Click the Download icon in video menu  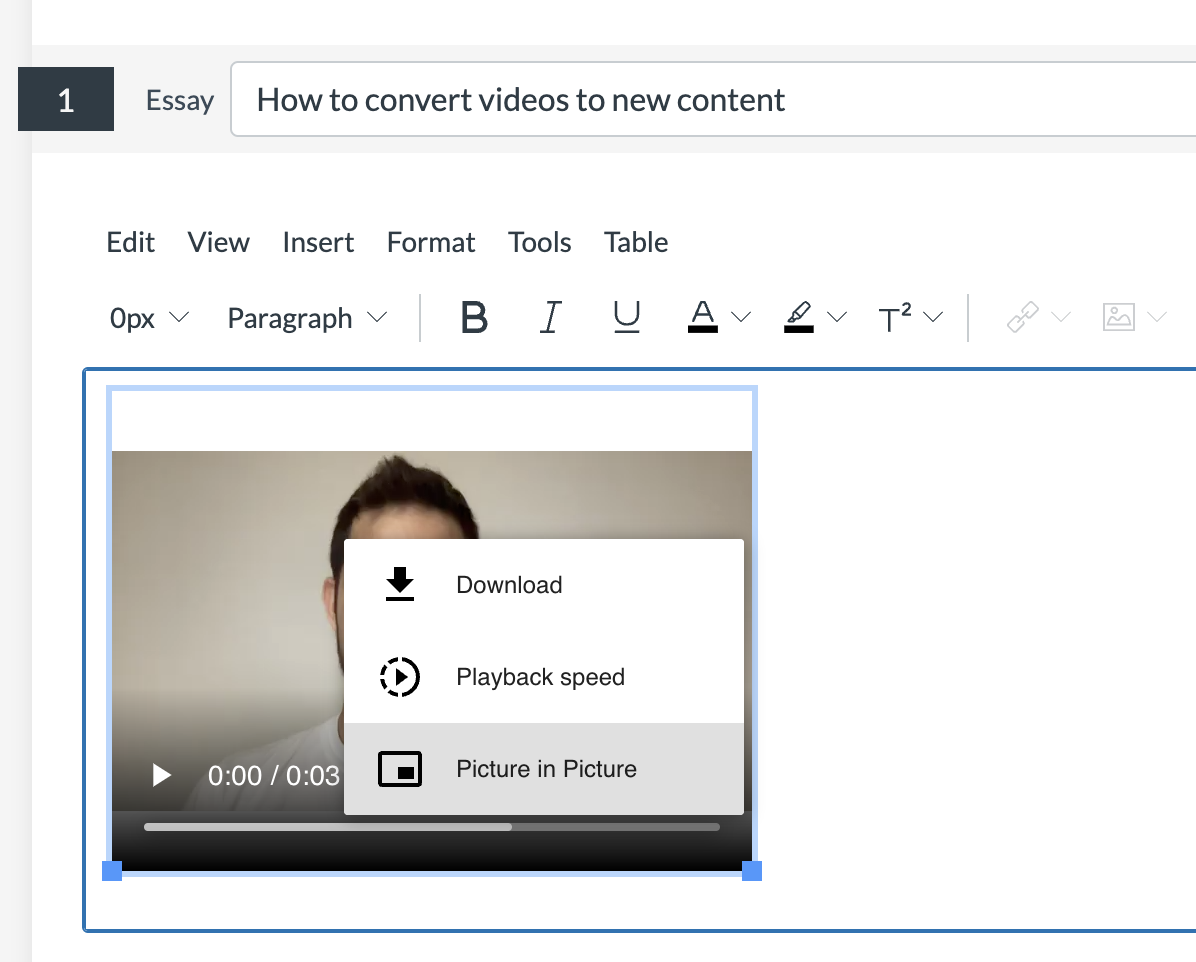[x=400, y=584]
